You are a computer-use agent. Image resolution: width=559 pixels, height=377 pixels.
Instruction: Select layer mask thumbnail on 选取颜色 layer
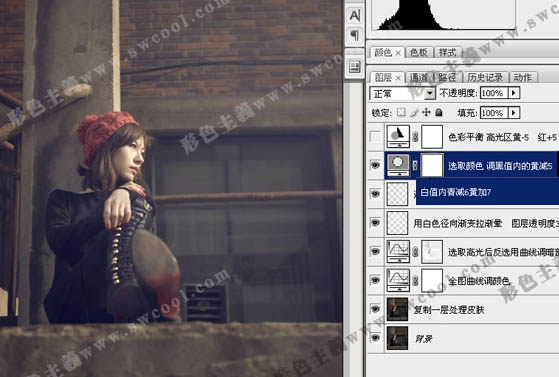432,165
